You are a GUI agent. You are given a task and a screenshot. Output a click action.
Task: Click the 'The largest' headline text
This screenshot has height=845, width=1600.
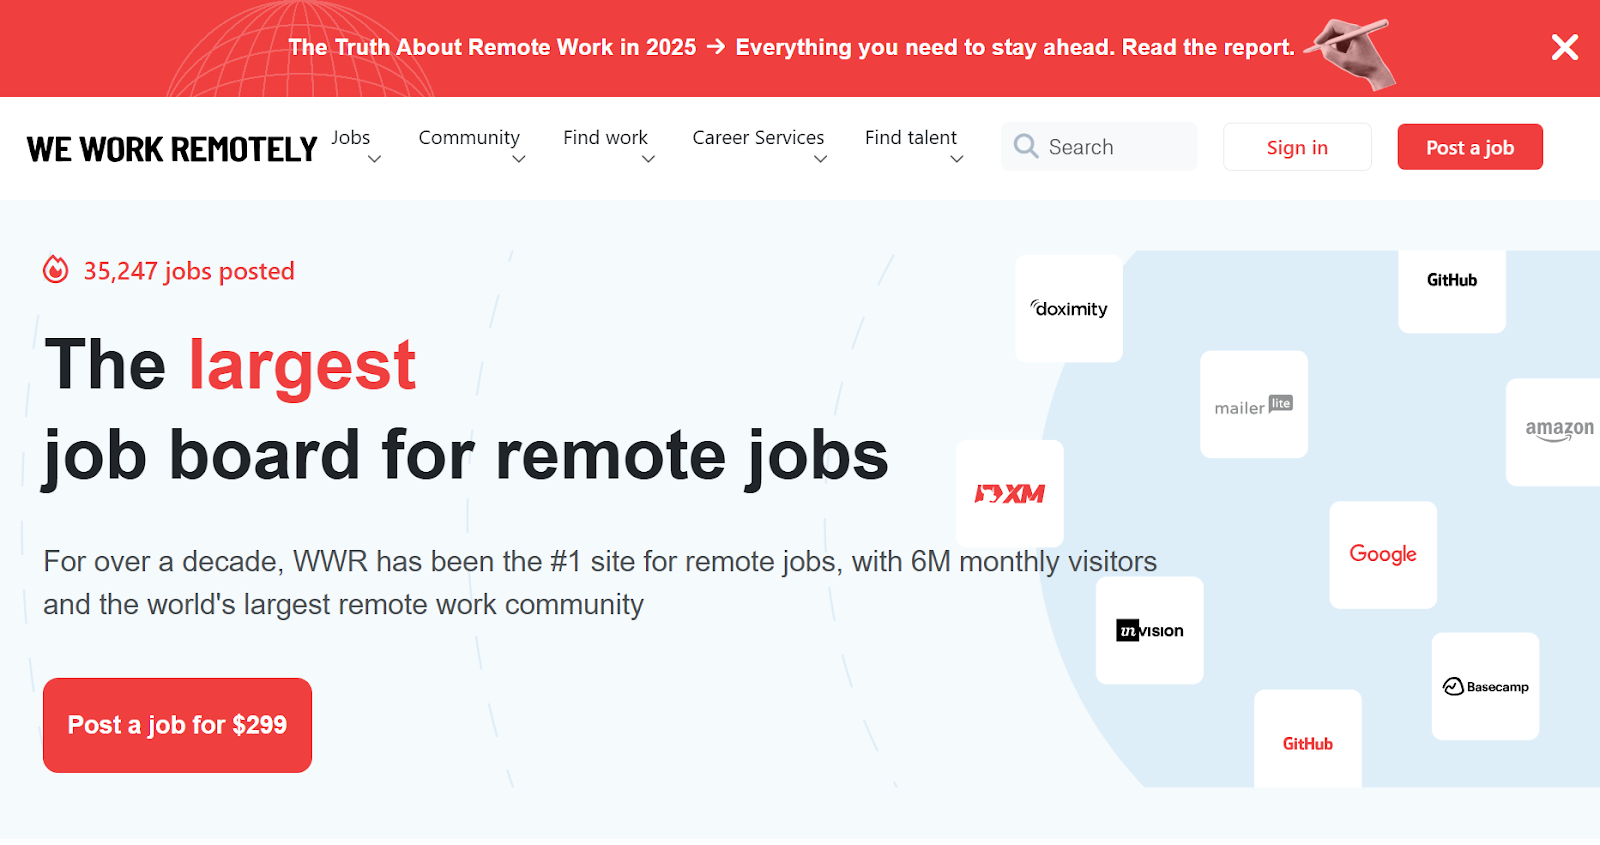[230, 365]
